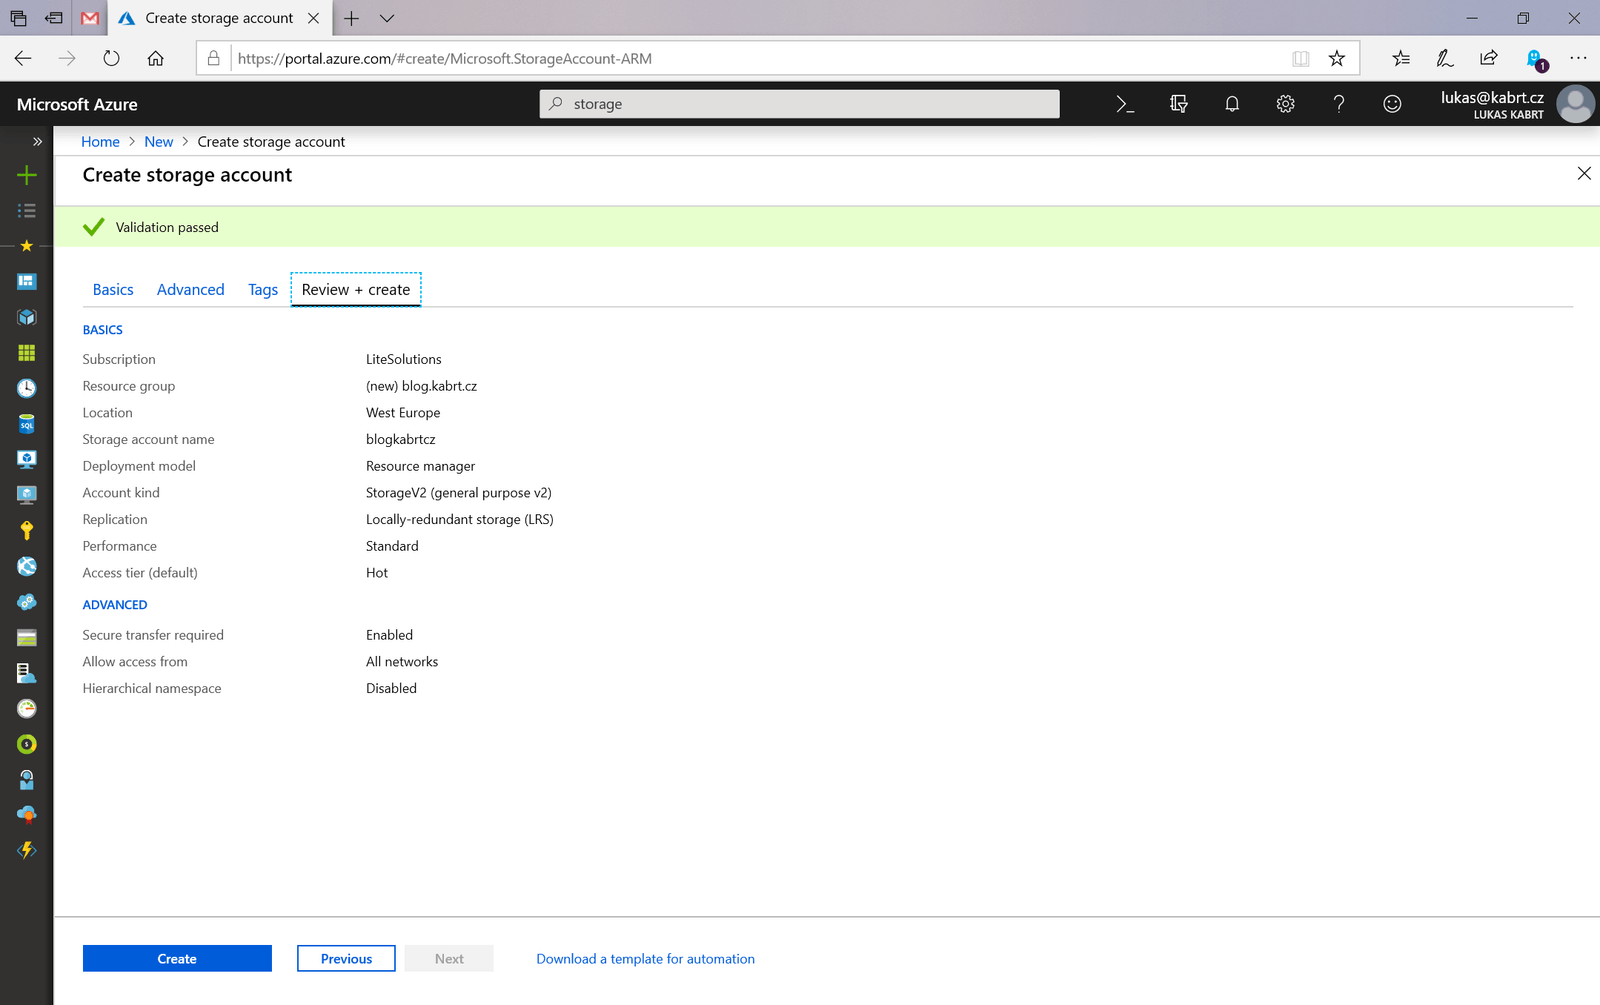
Task: Switch to the Basics tab
Action: coord(113,290)
